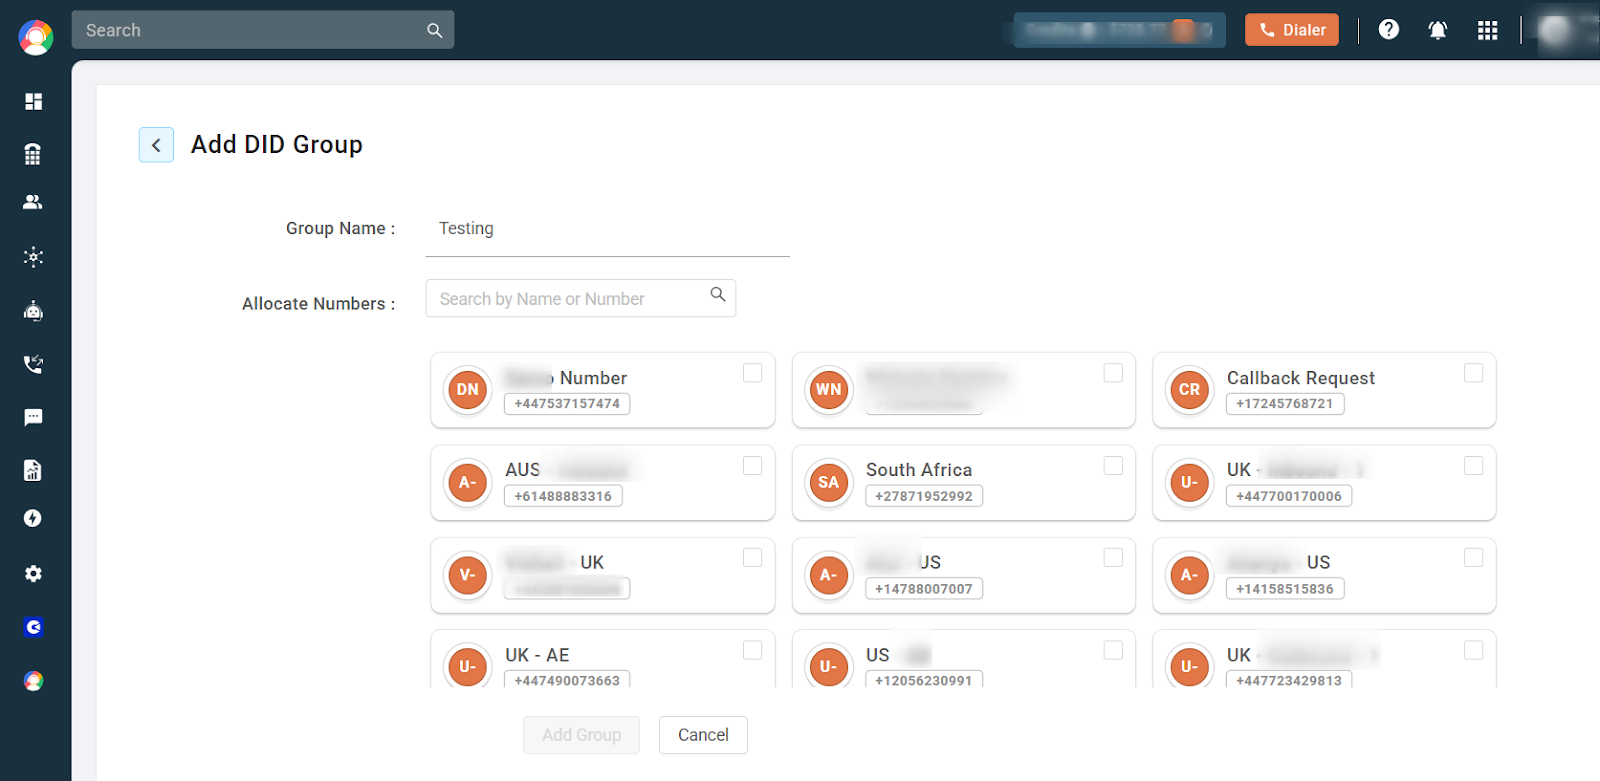Viewport: 1600px width, 781px height.
Task: Open the messages chat icon in sidebar
Action: [33, 417]
